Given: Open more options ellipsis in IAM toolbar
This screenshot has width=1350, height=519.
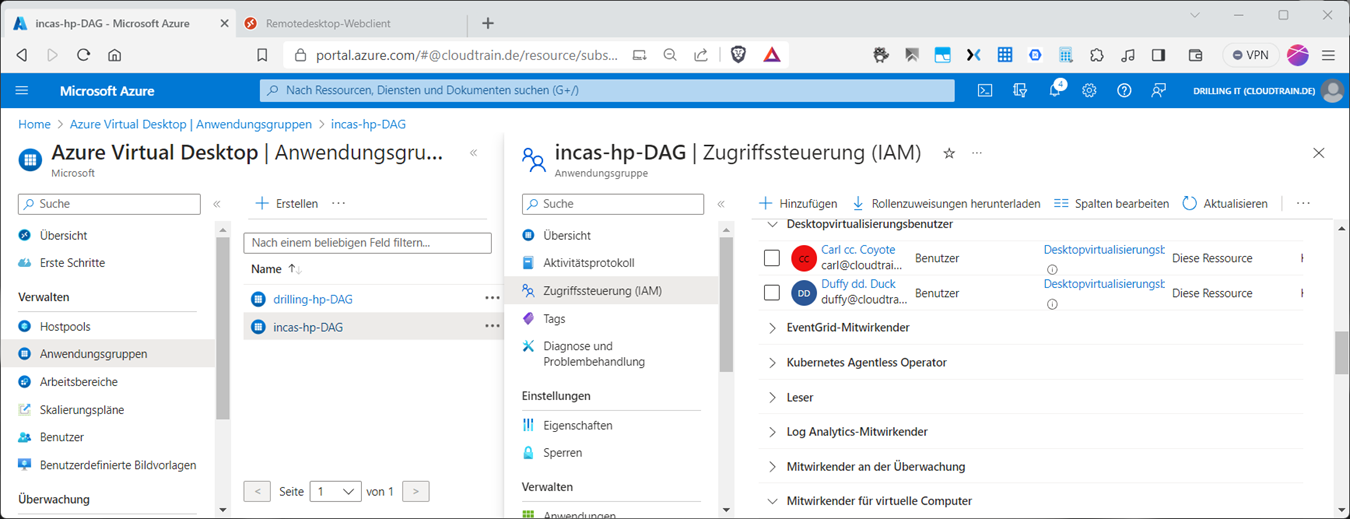Looking at the screenshot, I should point(1303,203).
